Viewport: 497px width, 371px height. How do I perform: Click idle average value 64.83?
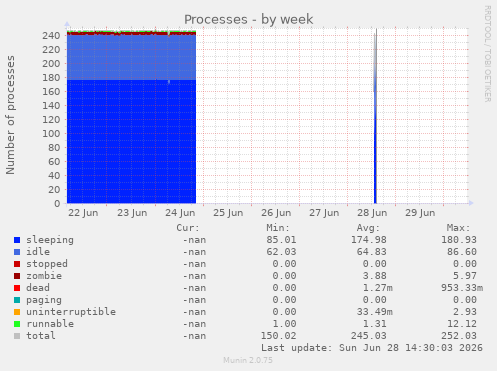pyautogui.click(x=372, y=252)
